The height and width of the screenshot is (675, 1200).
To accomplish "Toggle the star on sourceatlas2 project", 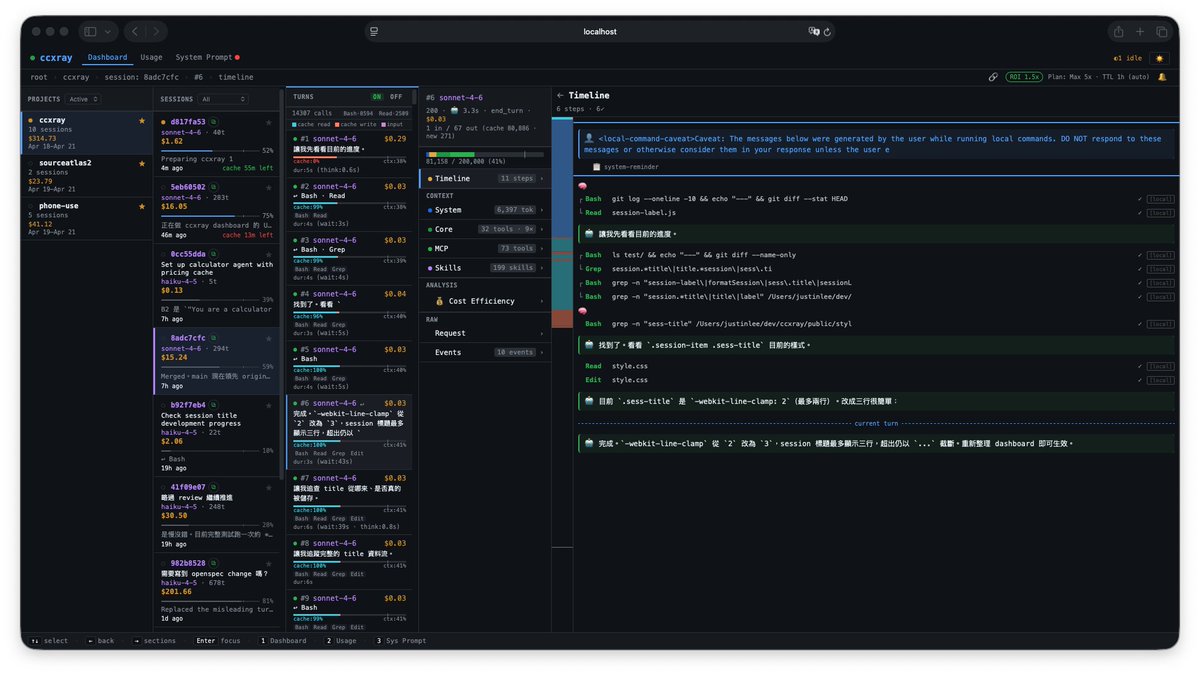I will tap(142, 163).
